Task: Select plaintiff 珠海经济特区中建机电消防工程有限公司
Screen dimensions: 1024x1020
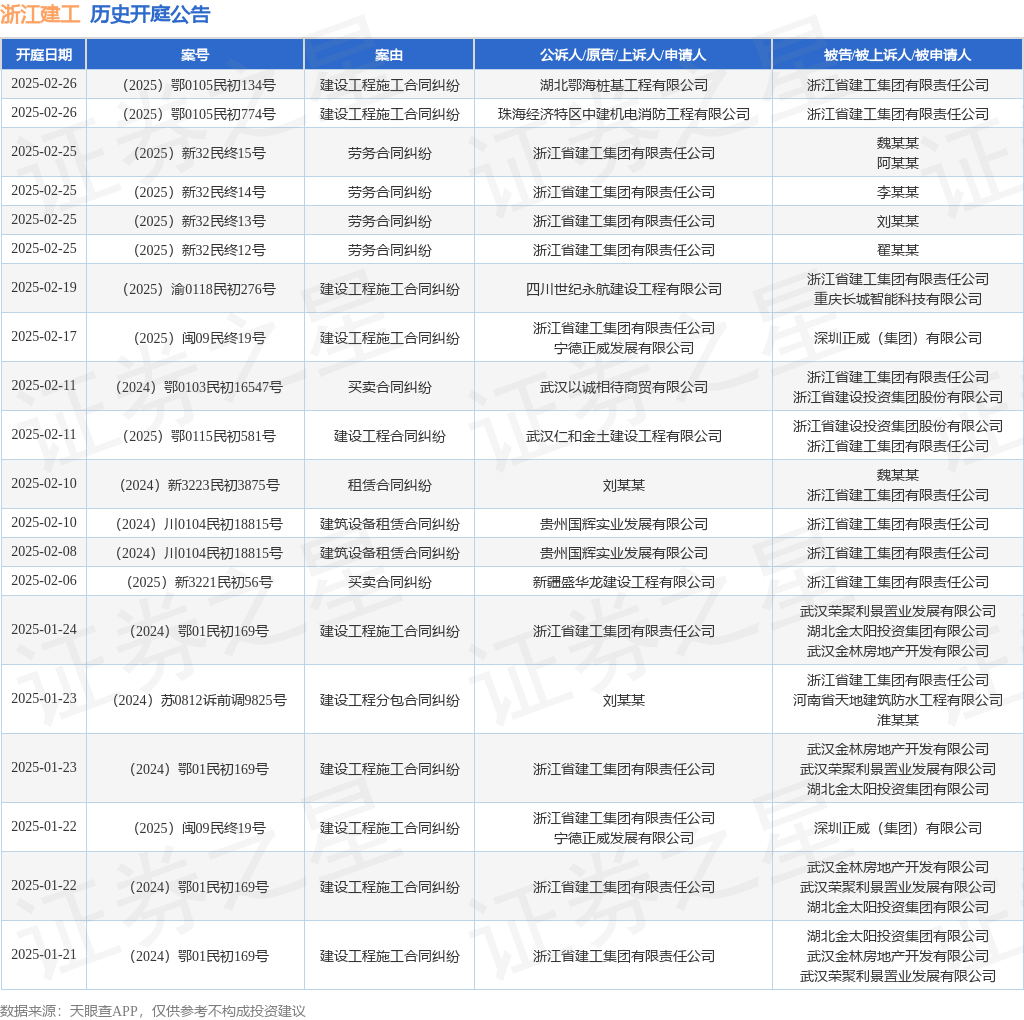Action: (624, 114)
